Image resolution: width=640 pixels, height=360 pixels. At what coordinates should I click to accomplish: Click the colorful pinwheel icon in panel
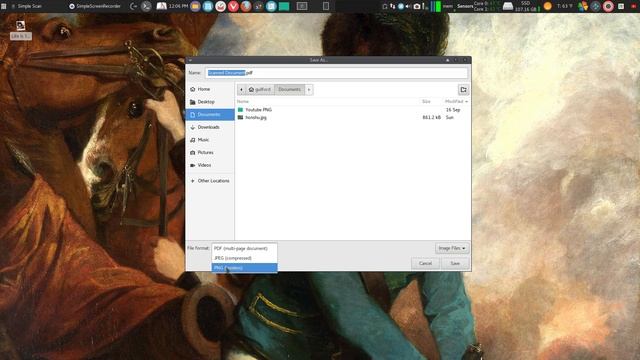[x=582, y=6]
